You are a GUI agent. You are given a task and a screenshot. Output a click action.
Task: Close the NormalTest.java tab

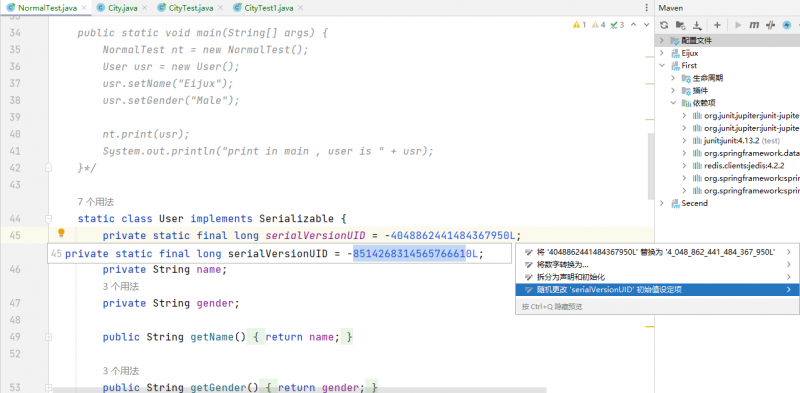point(84,8)
